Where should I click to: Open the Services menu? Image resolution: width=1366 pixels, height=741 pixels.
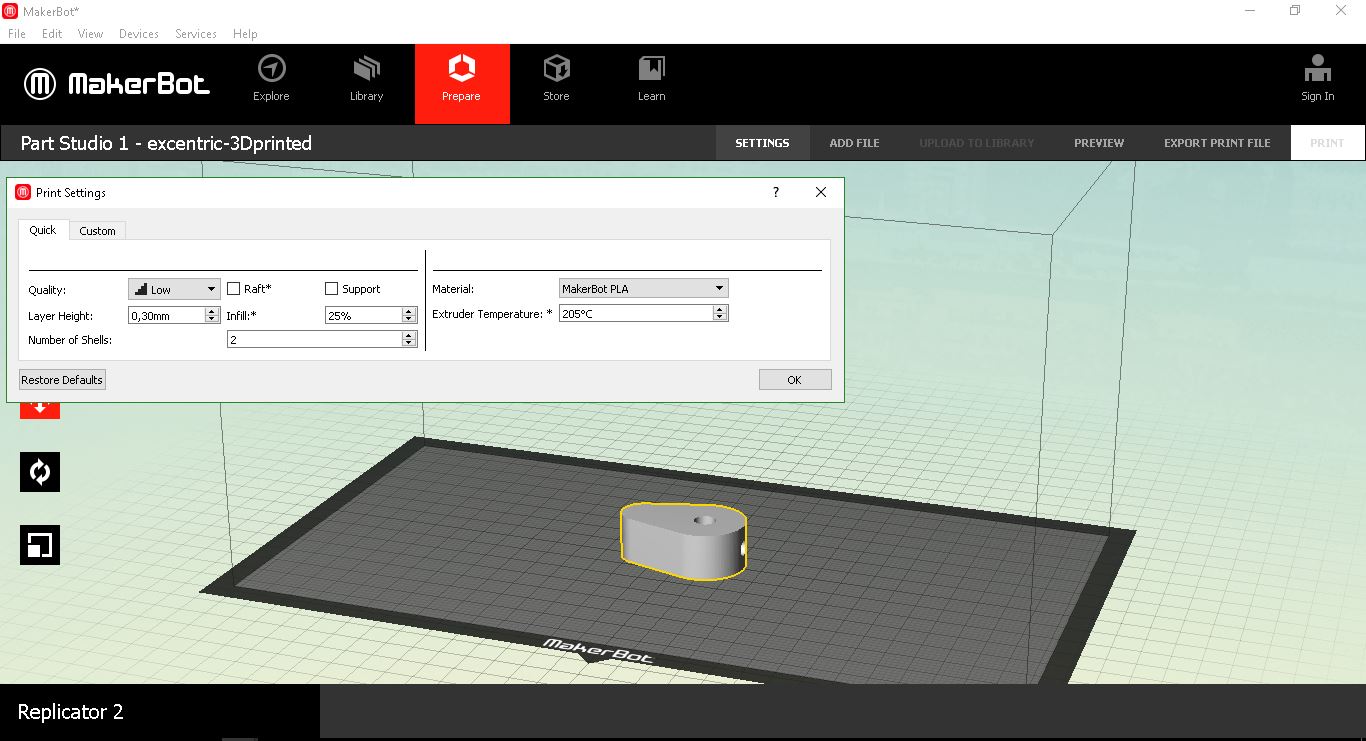click(196, 33)
